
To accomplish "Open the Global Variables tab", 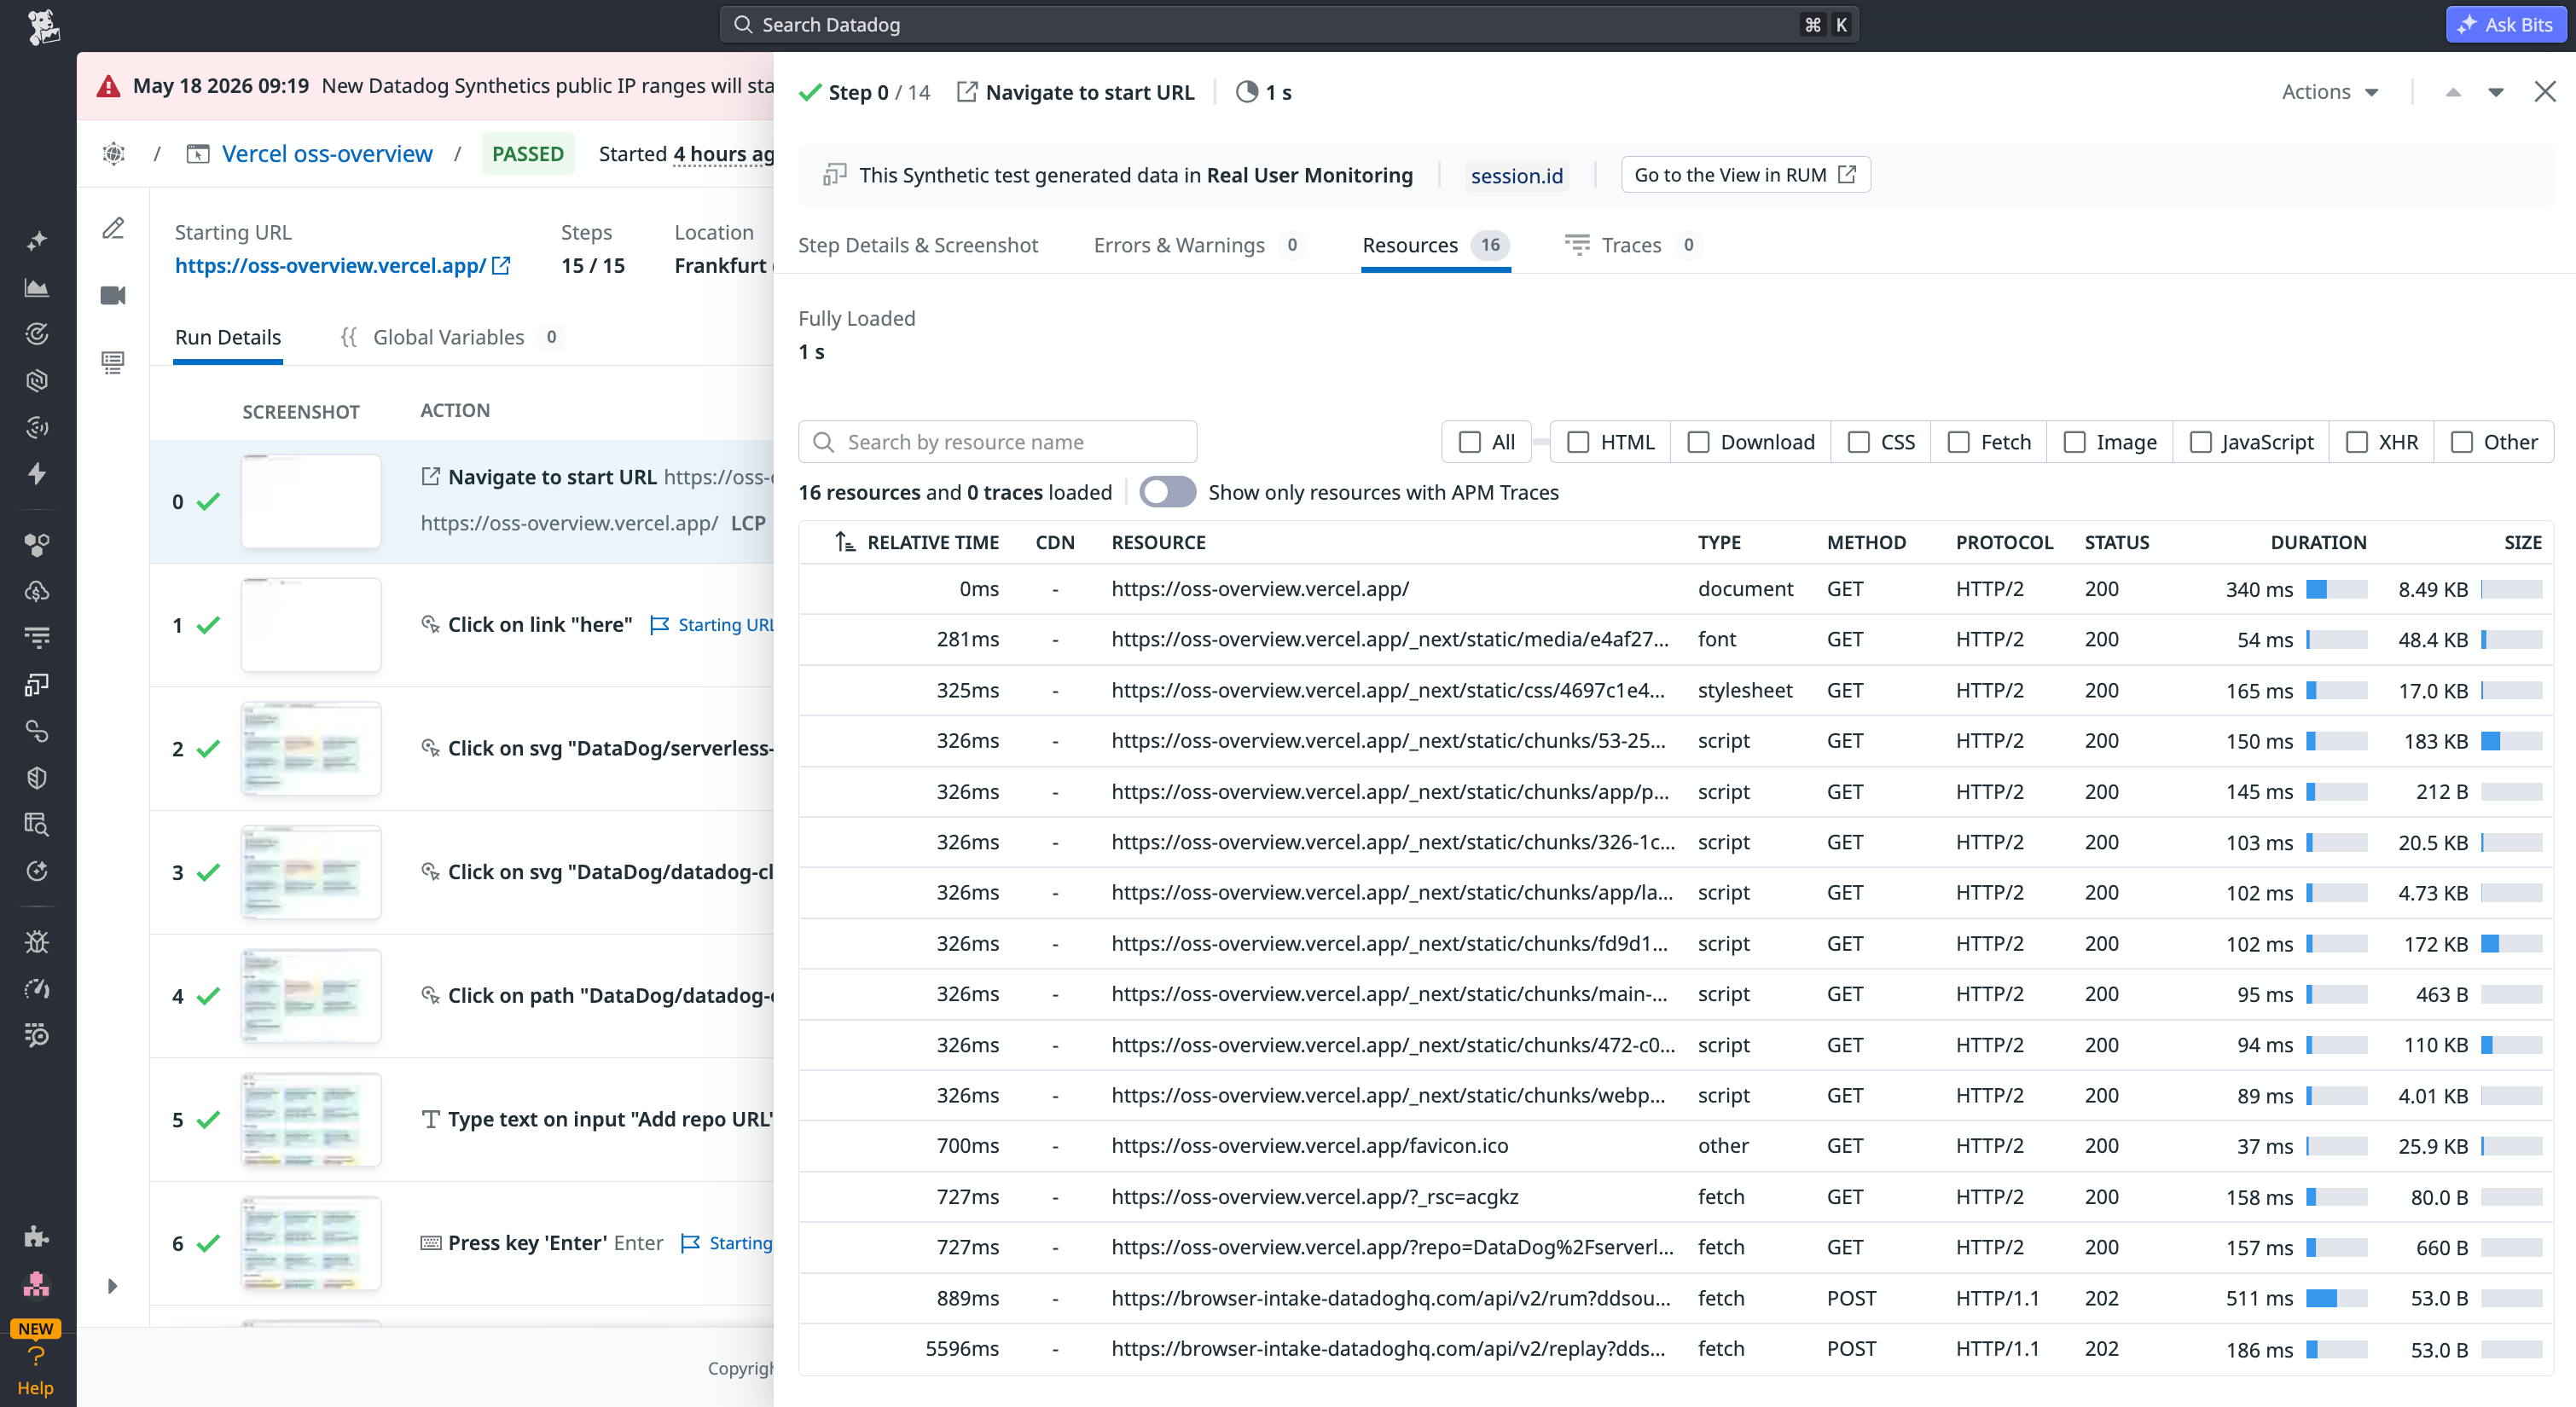I will point(452,337).
